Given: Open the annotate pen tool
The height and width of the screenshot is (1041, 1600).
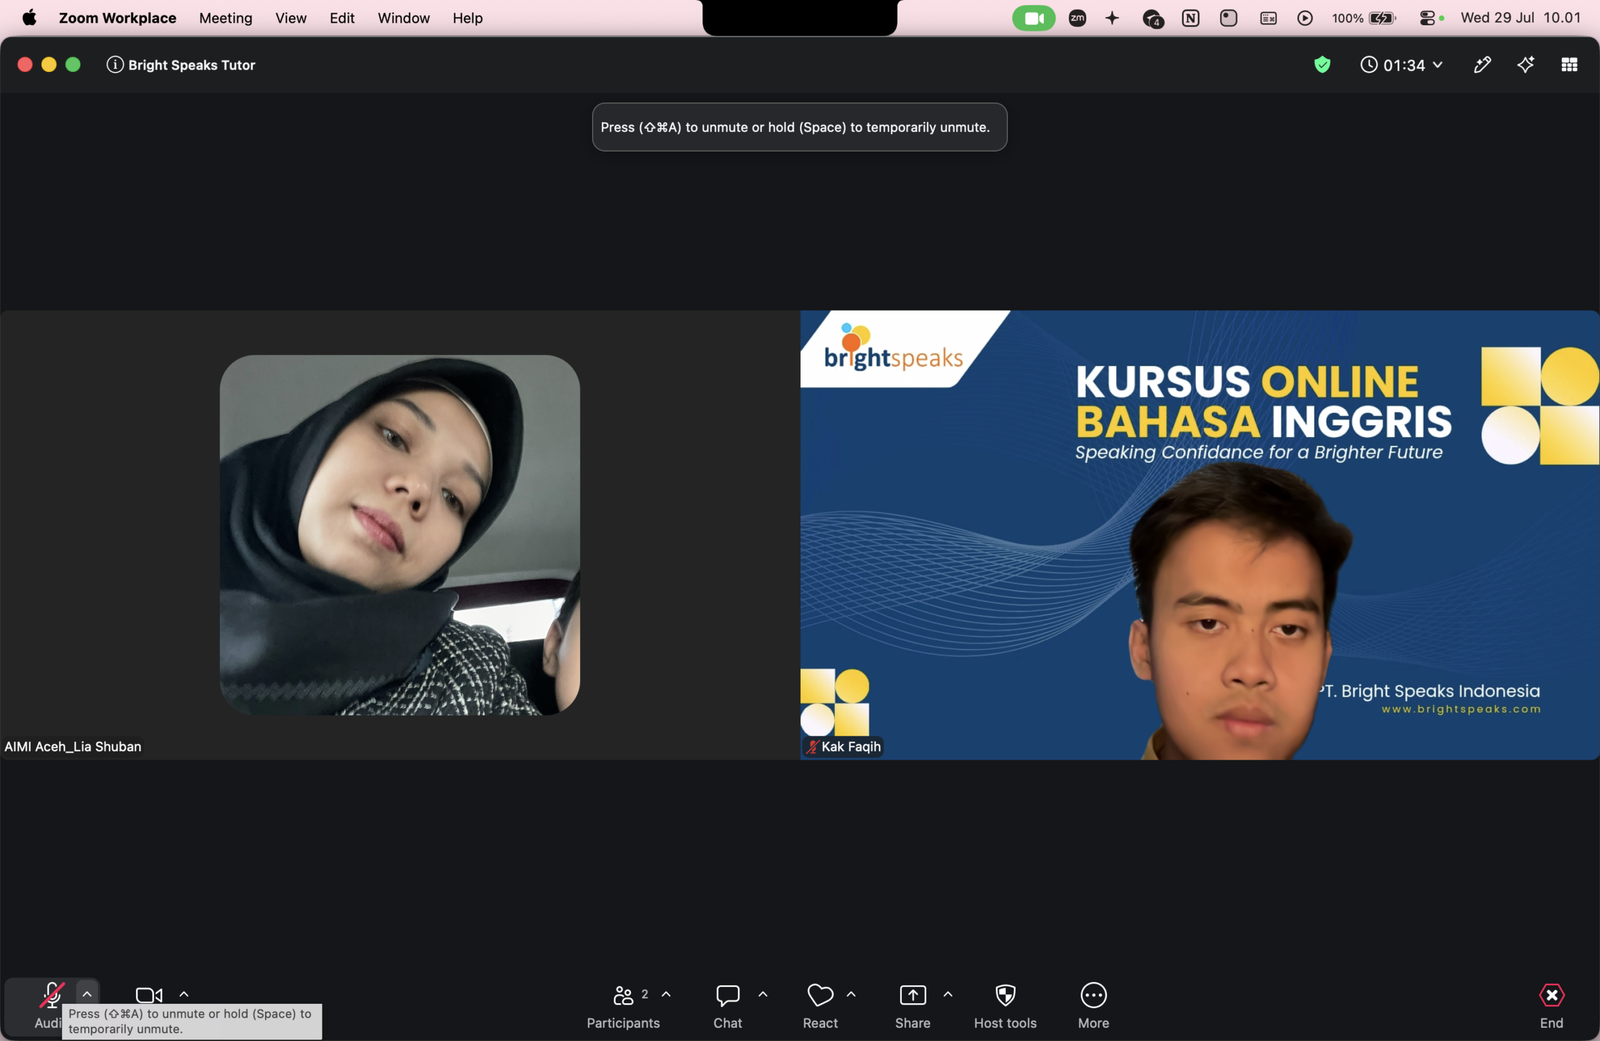Looking at the screenshot, I should coord(1482,65).
